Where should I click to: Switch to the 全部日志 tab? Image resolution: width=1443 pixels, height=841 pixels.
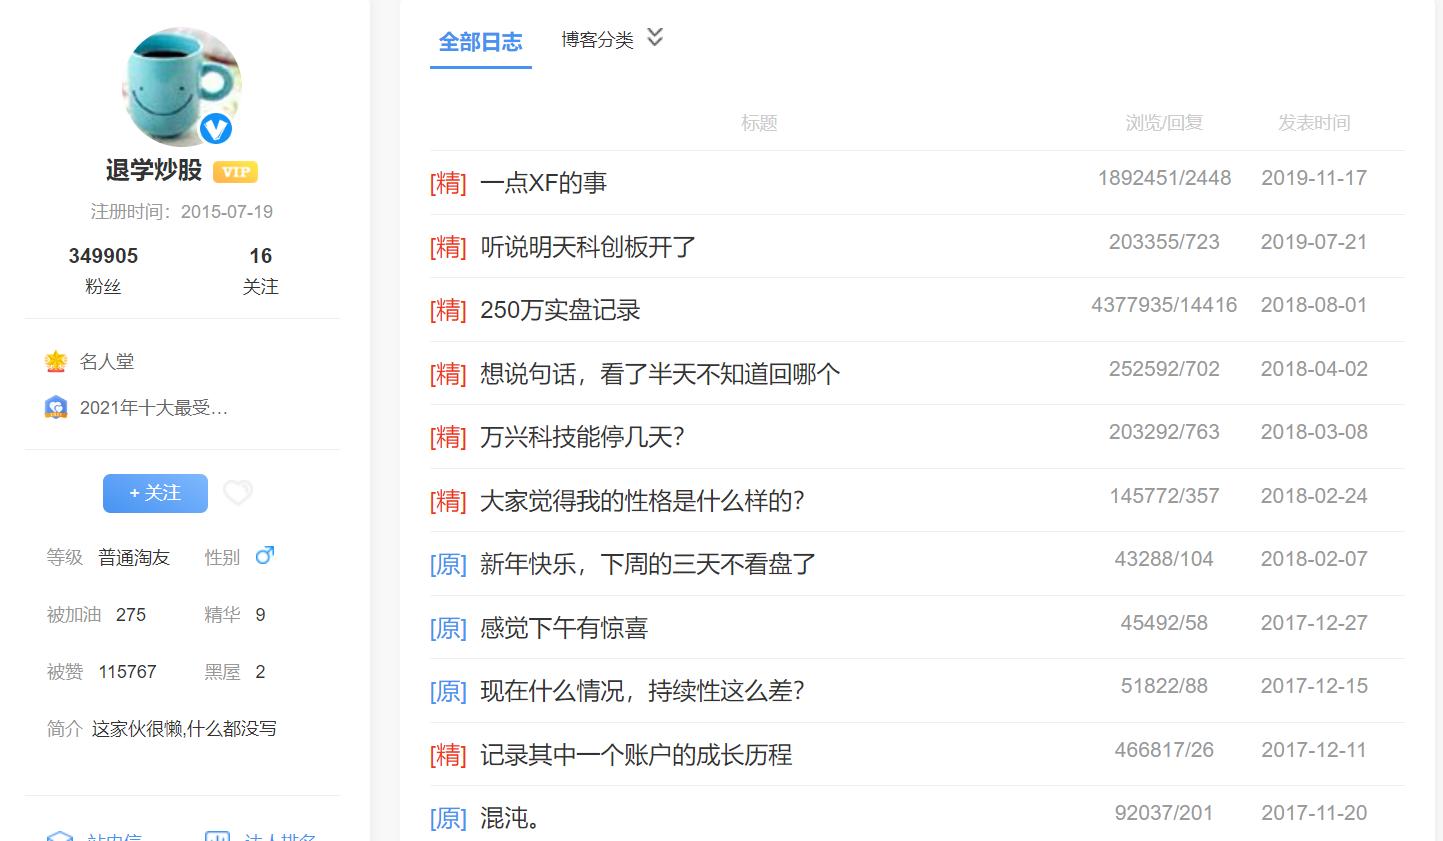(480, 42)
